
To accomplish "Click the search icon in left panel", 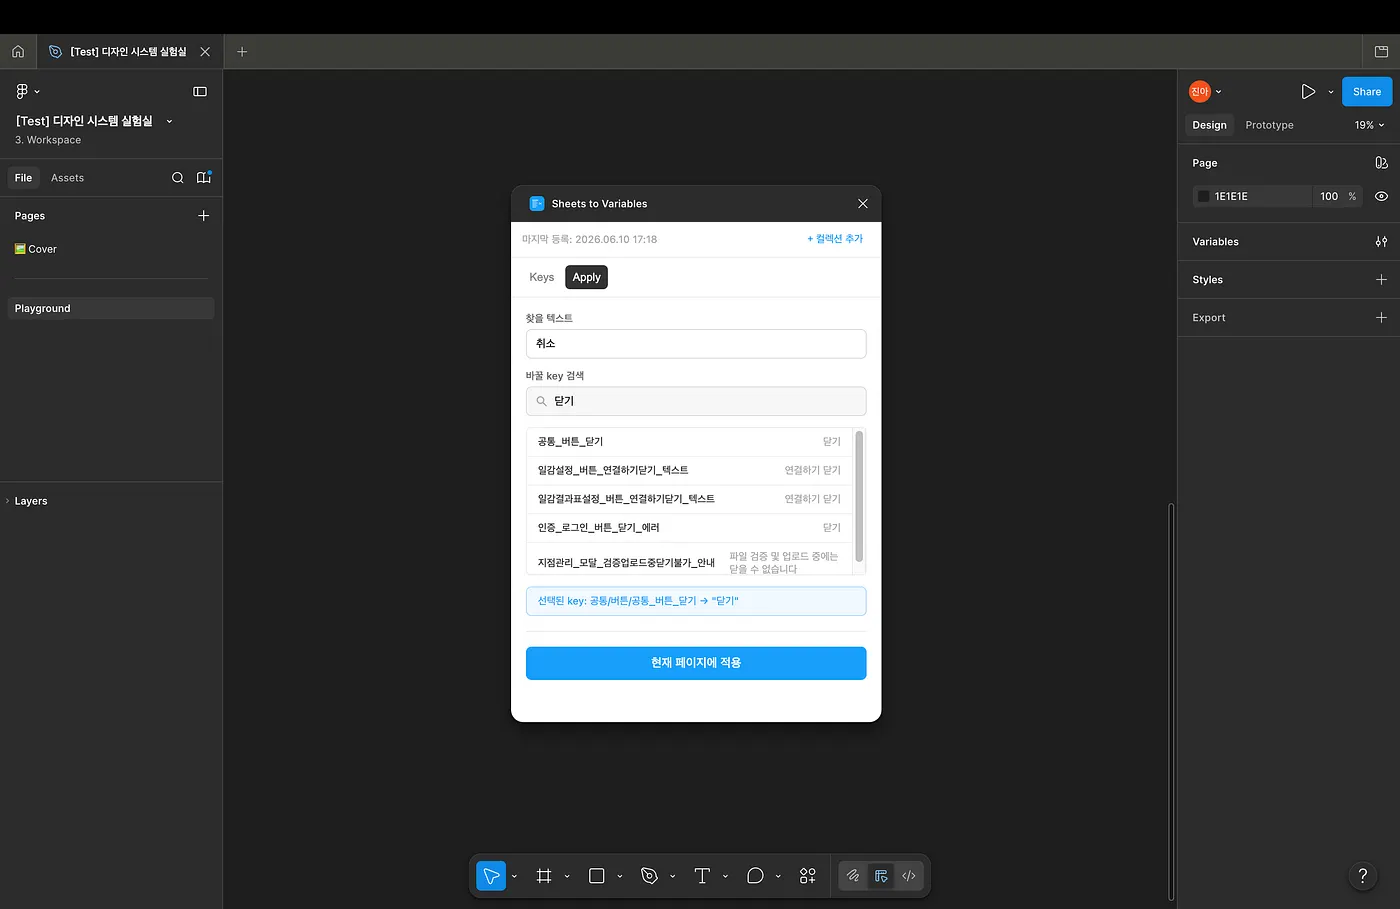I will coord(178,178).
